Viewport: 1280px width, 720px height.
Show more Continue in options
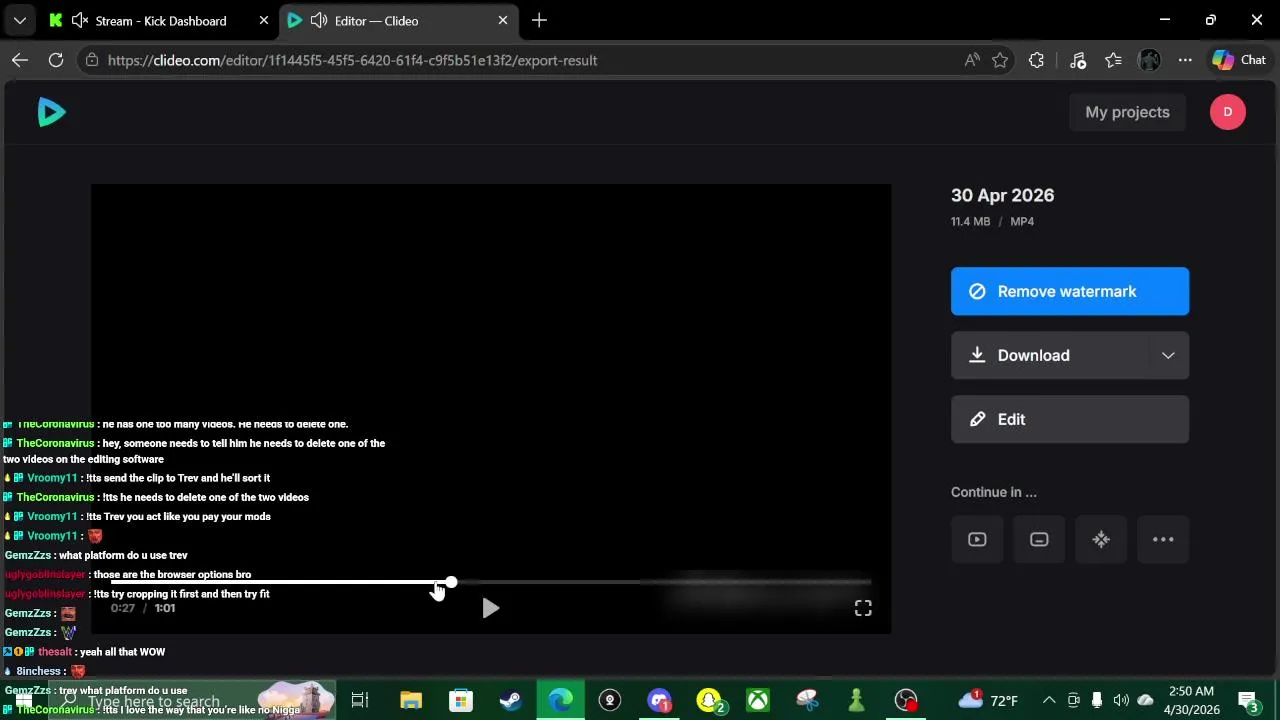[1163, 540]
